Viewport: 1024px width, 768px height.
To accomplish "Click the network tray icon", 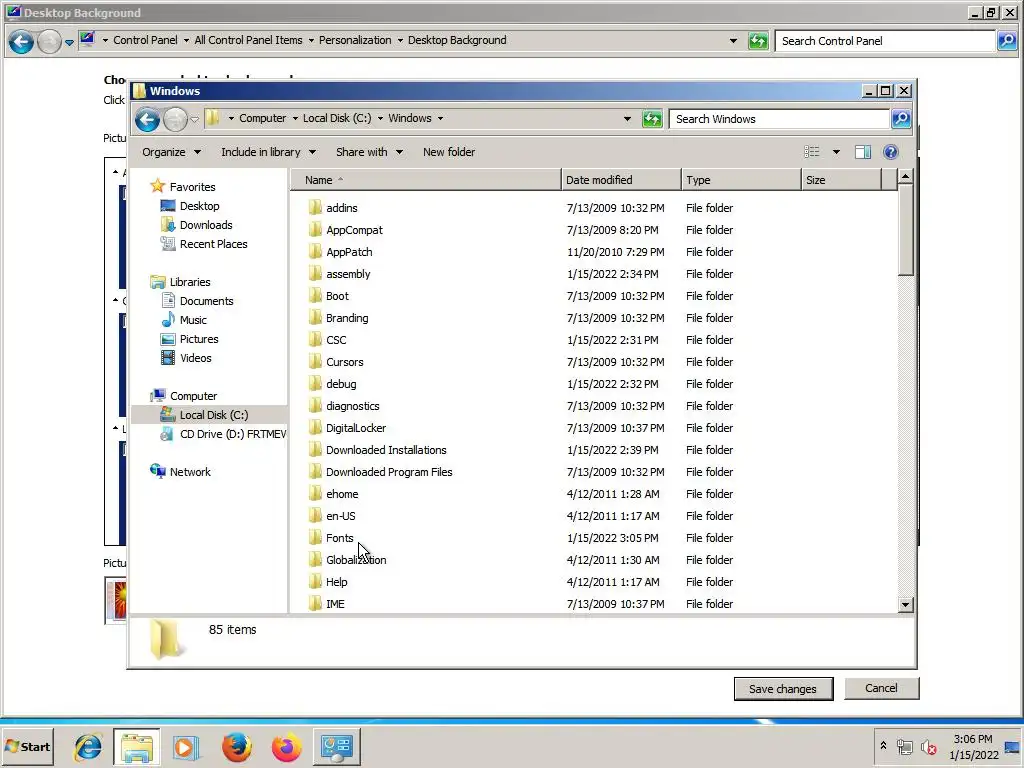I will [x=904, y=746].
